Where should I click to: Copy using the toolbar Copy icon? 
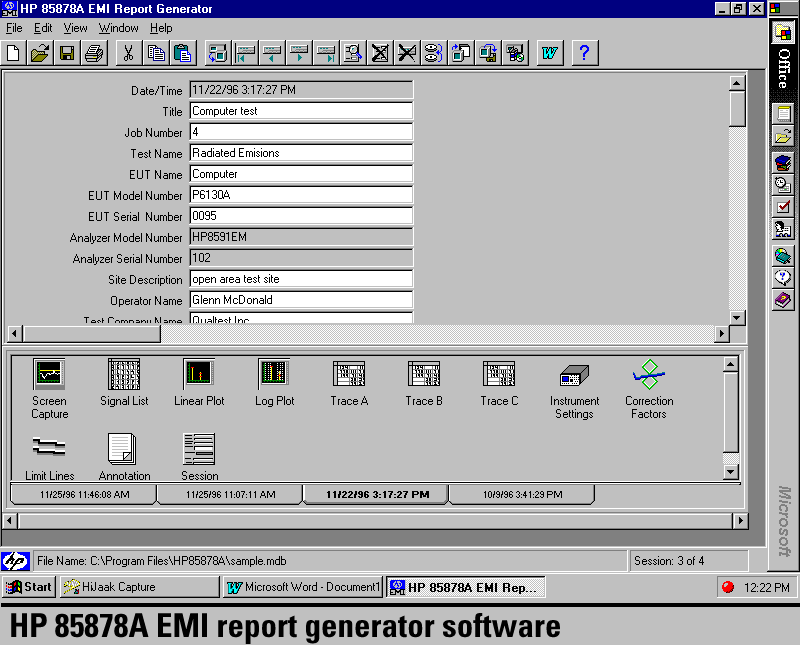coord(156,53)
